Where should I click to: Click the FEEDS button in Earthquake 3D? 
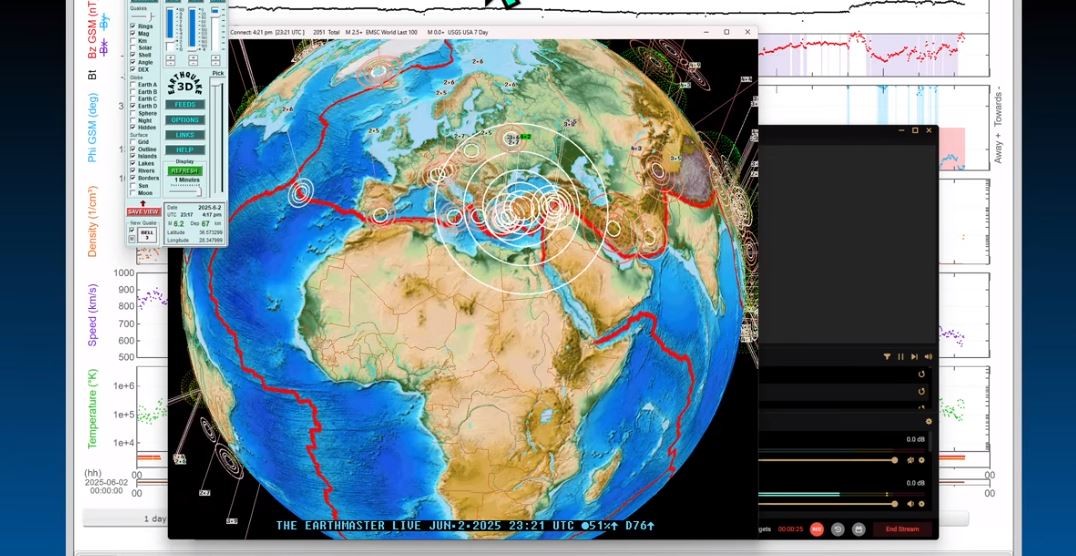pos(185,104)
